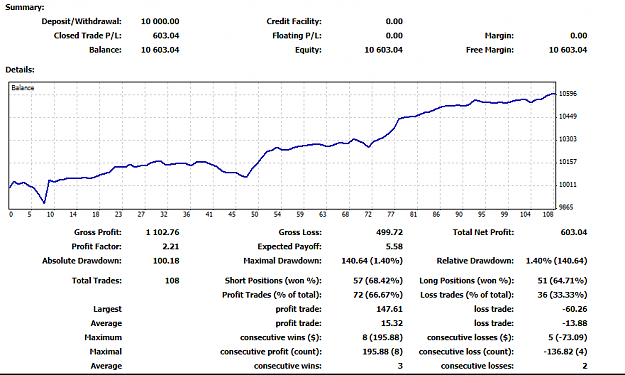
Task: Click the x-axis label 23
Action: tap(118, 214)
